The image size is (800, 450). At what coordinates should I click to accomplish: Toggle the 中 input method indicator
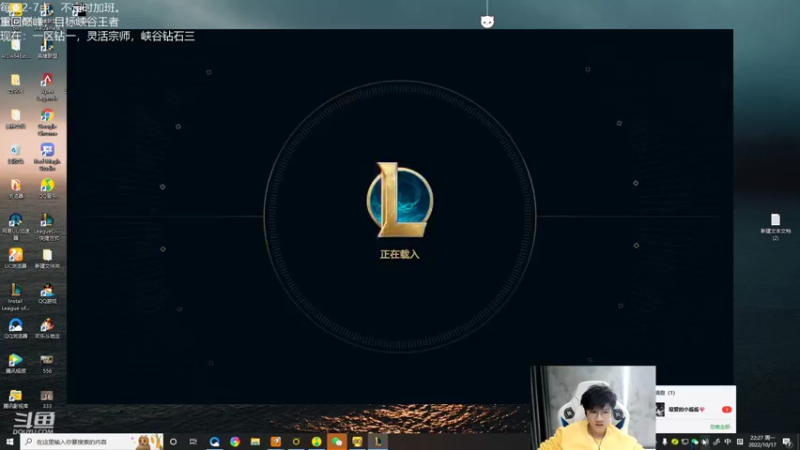pyautogui.click(x=728, y=442)
